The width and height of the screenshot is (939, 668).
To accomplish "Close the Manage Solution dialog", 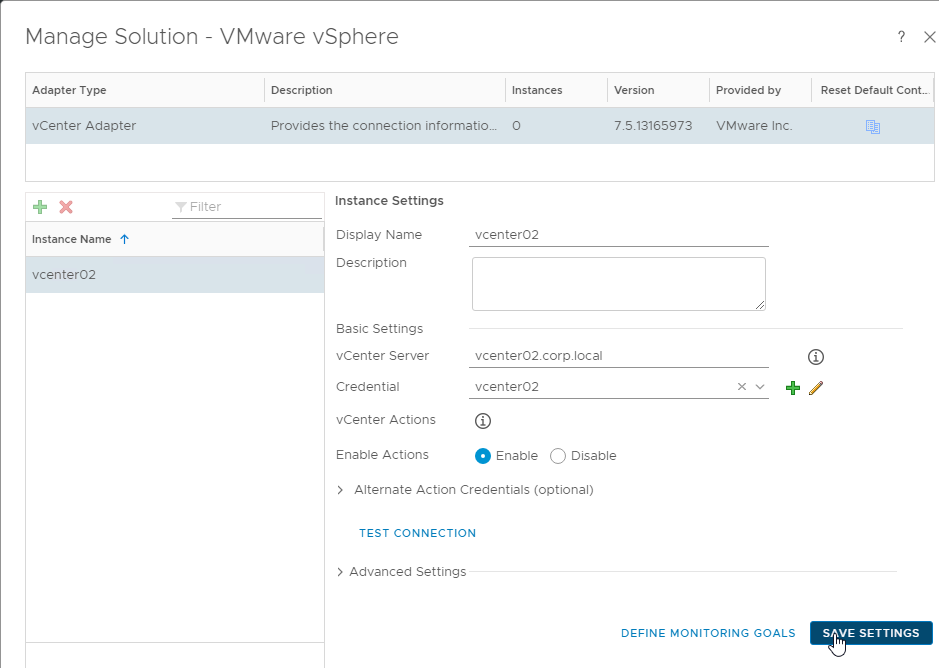I will coord(929,37).
